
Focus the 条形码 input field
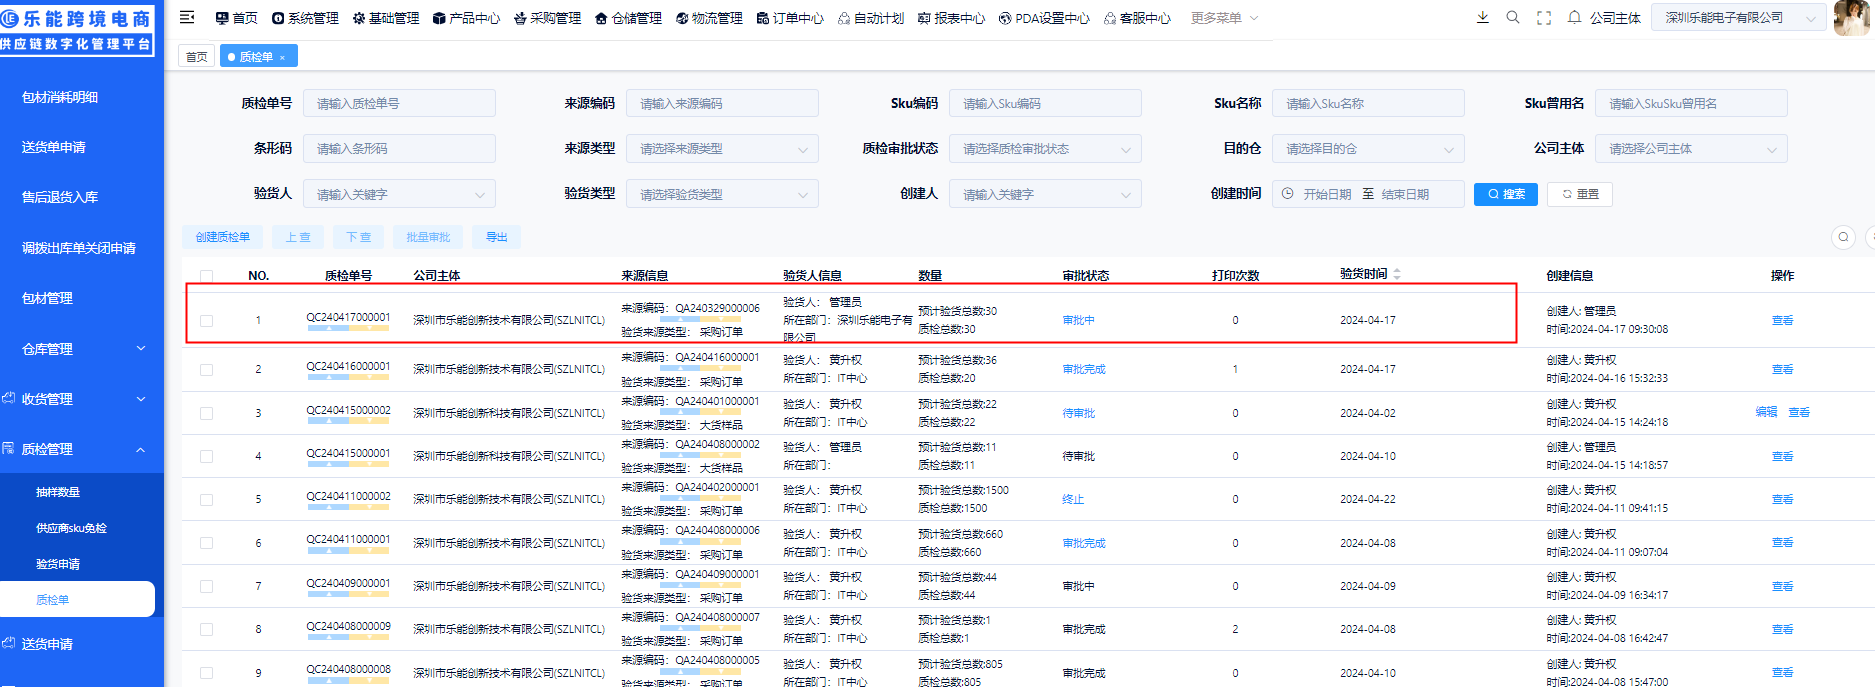(x=399, y=149)
